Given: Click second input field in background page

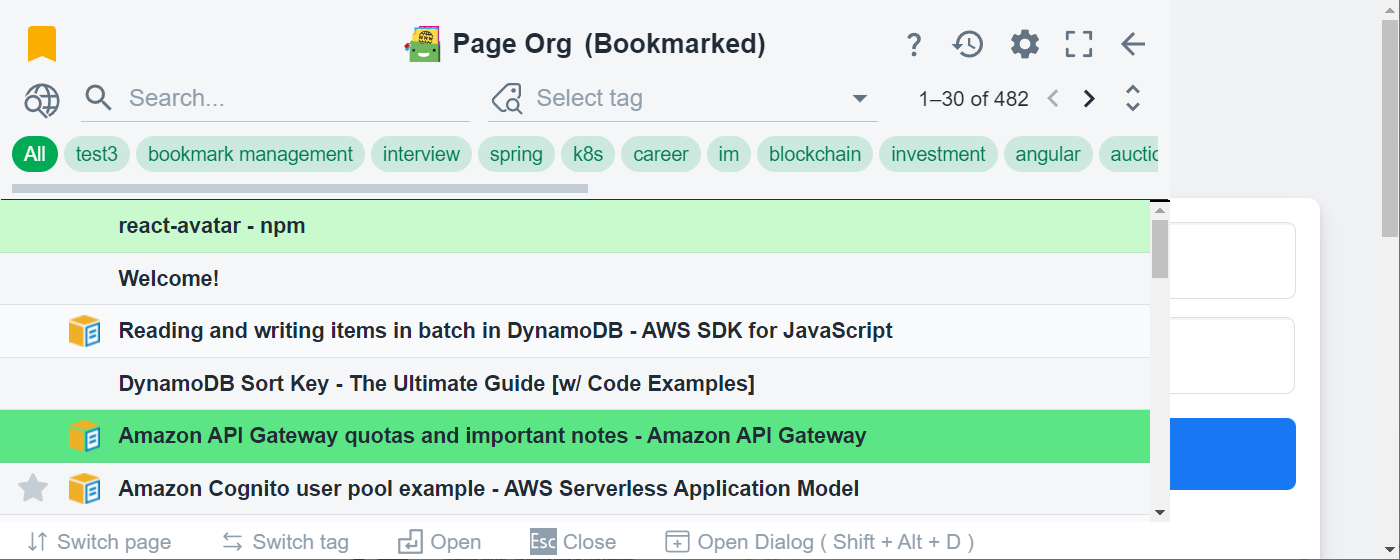Looking at the screenshot, I should [x=1233, y=355].
